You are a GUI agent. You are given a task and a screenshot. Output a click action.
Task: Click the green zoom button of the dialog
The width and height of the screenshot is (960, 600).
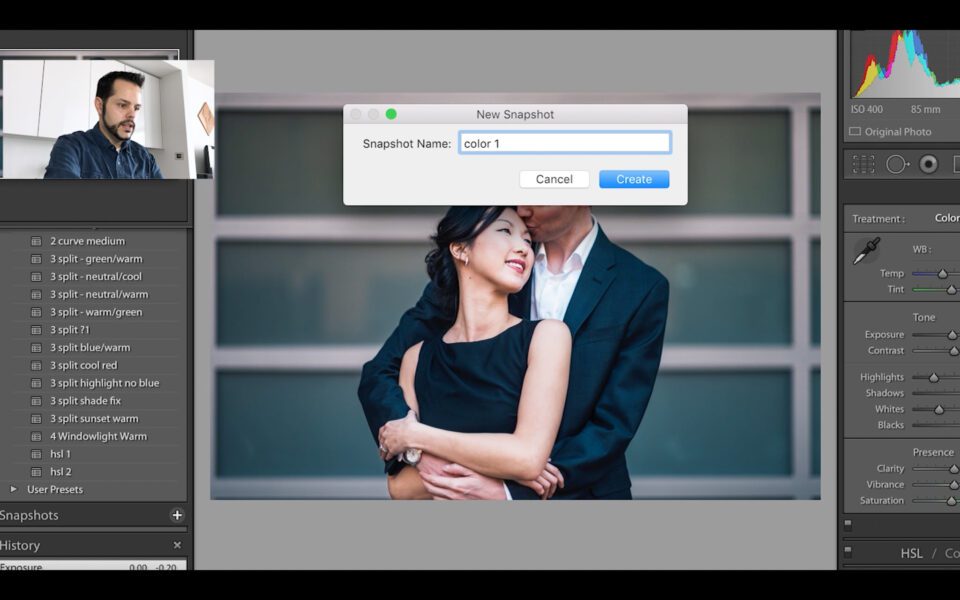tap(391, 114)
